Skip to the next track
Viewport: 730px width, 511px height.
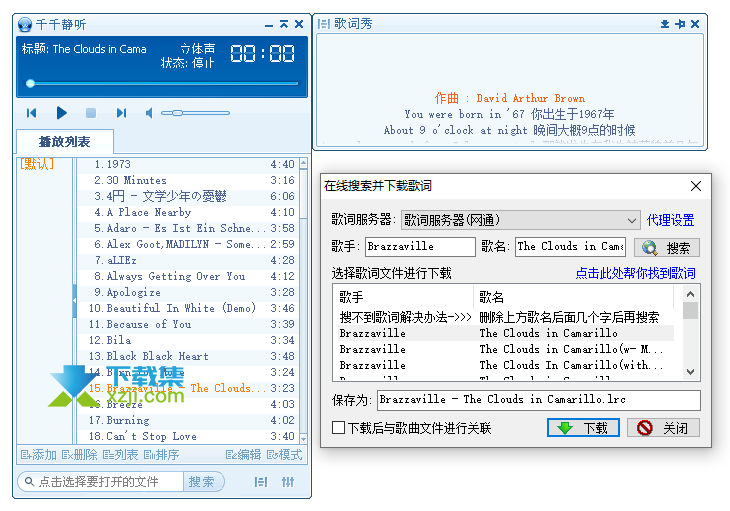pyautogui.click(x=120, y=113)
